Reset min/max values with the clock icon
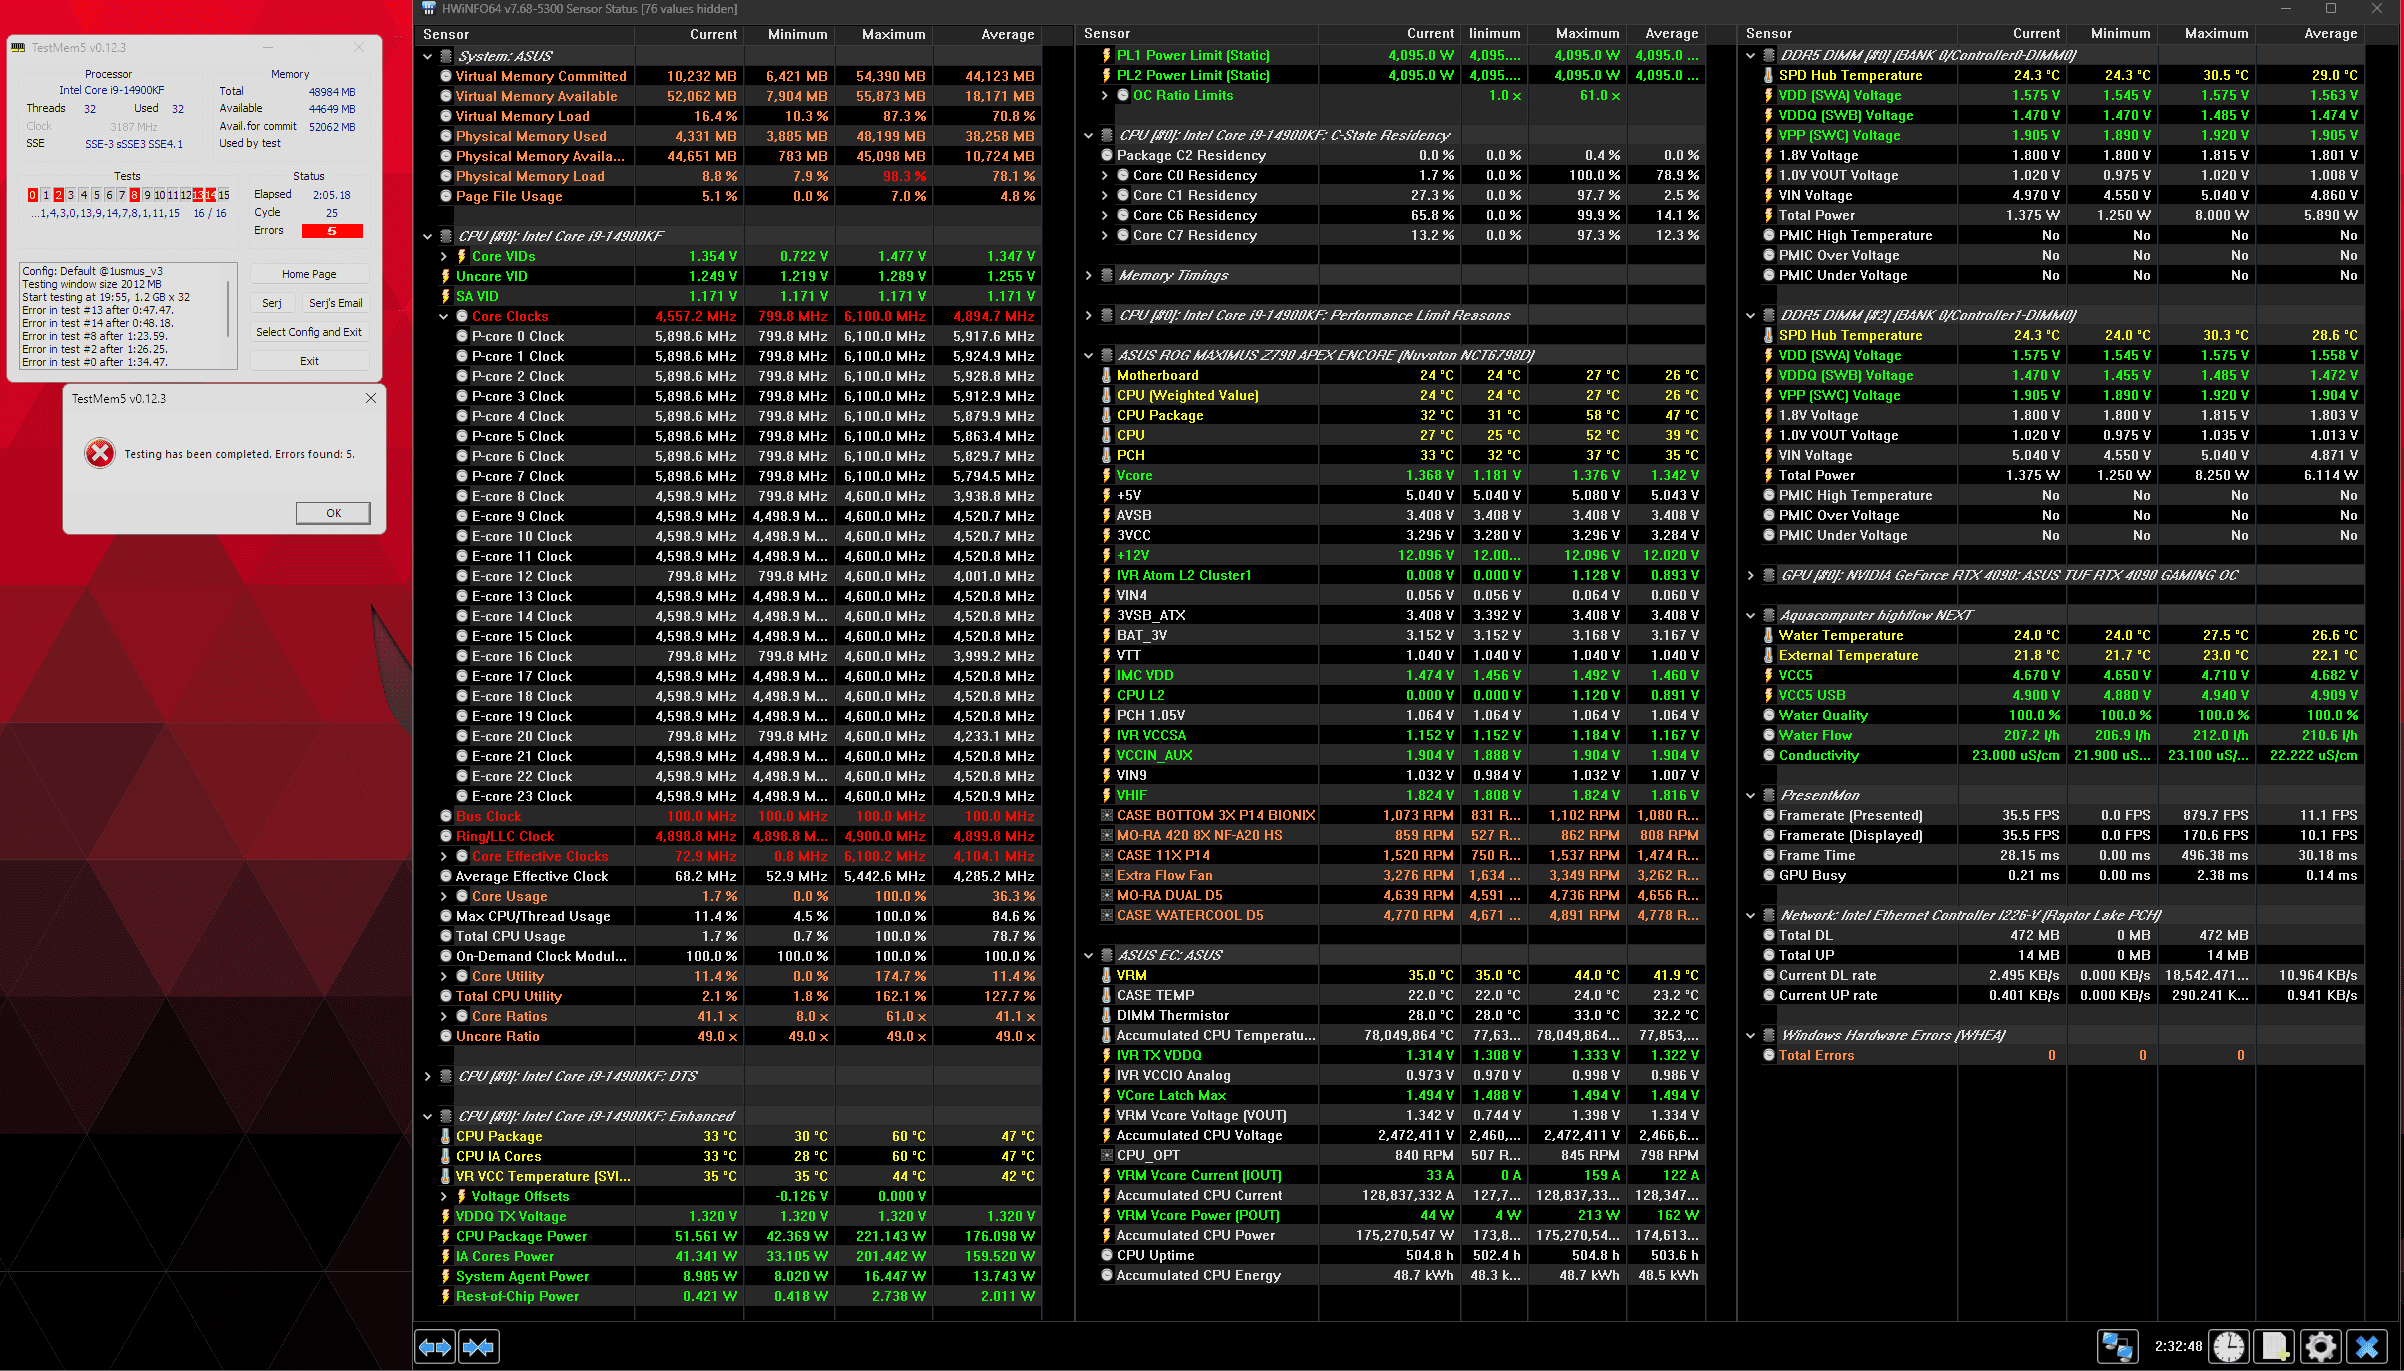Image resolution: width=2404 pixels, height=1371 pixels. [x=2229, y=1346]
